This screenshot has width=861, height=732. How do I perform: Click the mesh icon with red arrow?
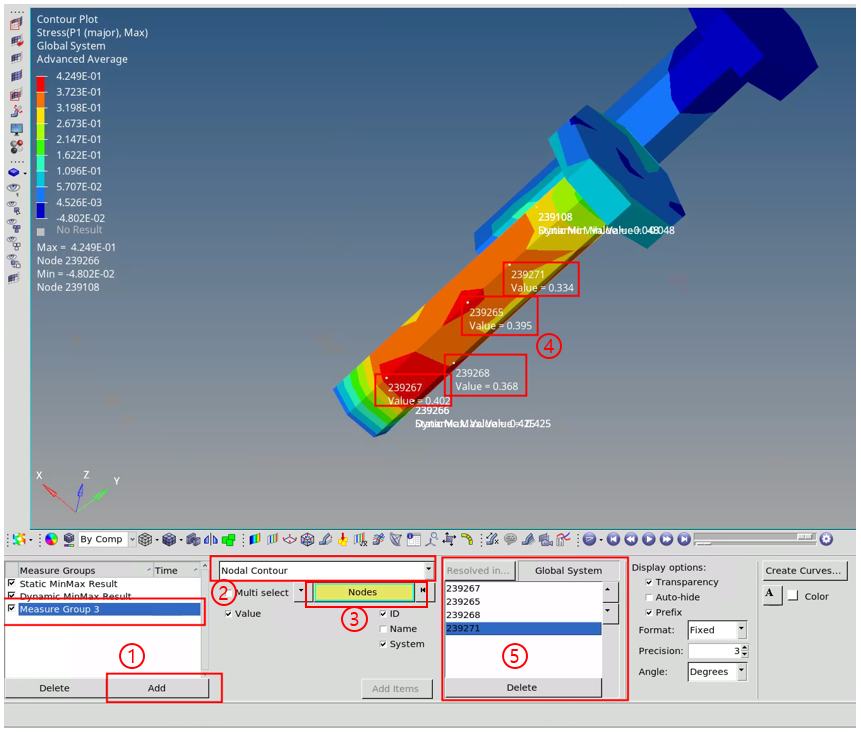16,41
